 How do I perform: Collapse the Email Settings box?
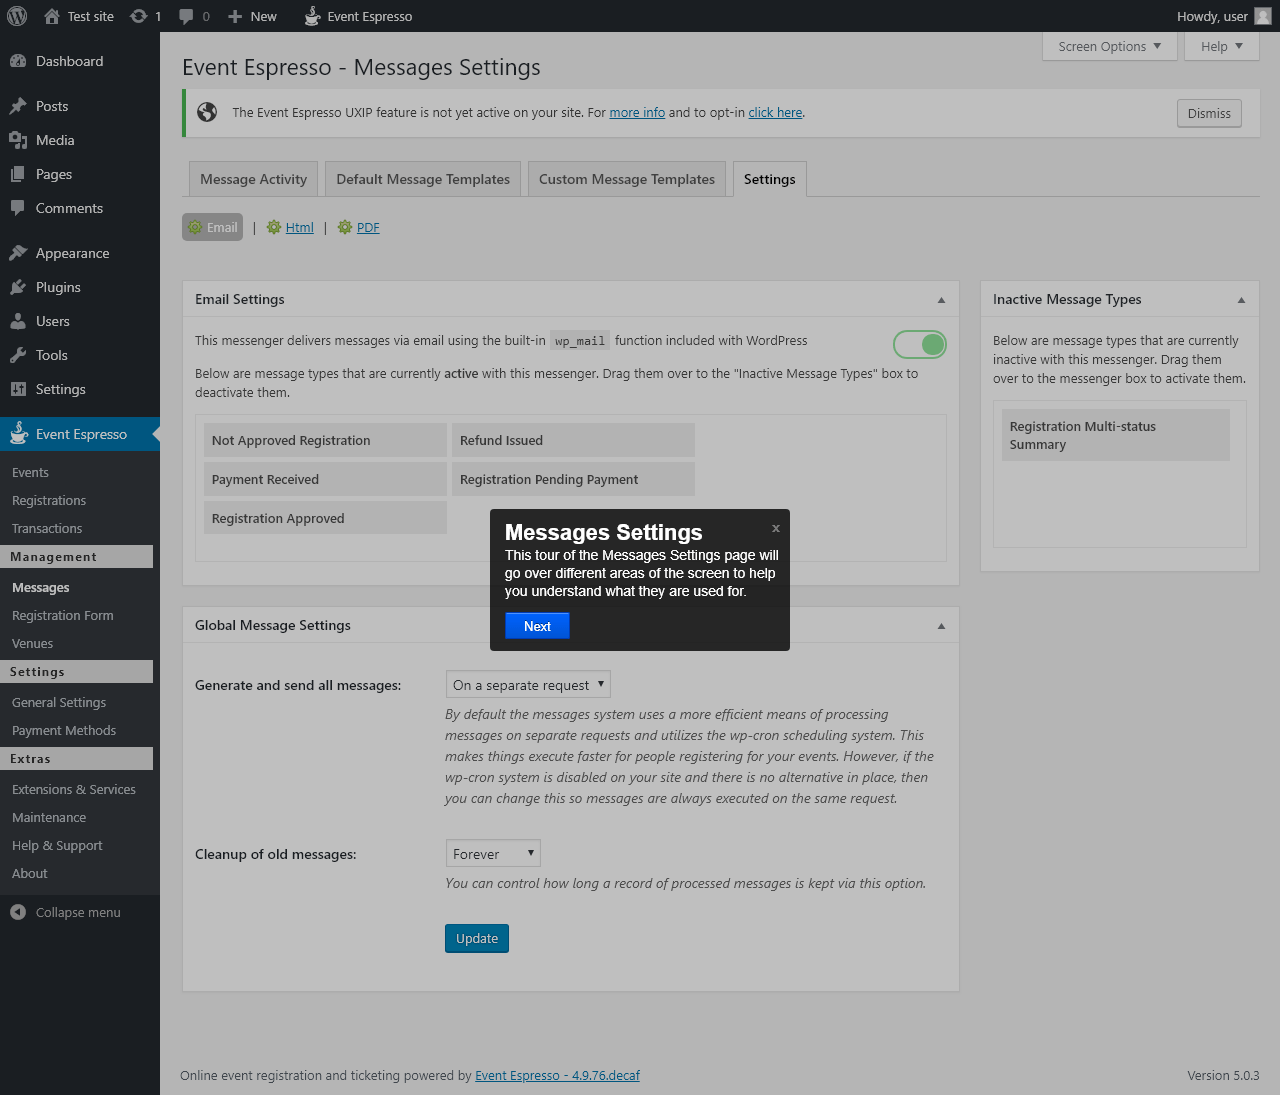tap(941, 299)
